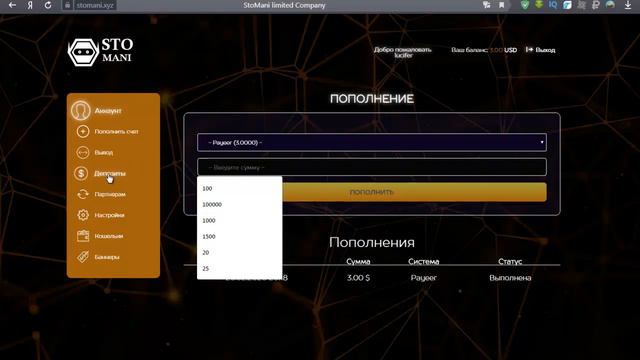Screen dimensions: 640x360
Task: Open the IQ extension icon
Action: coord(553,5)
